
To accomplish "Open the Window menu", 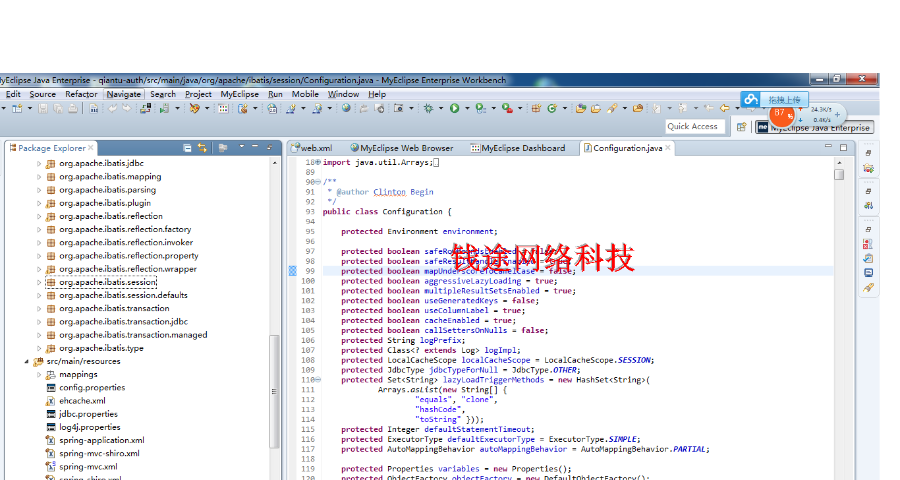I will click(343, 94).
